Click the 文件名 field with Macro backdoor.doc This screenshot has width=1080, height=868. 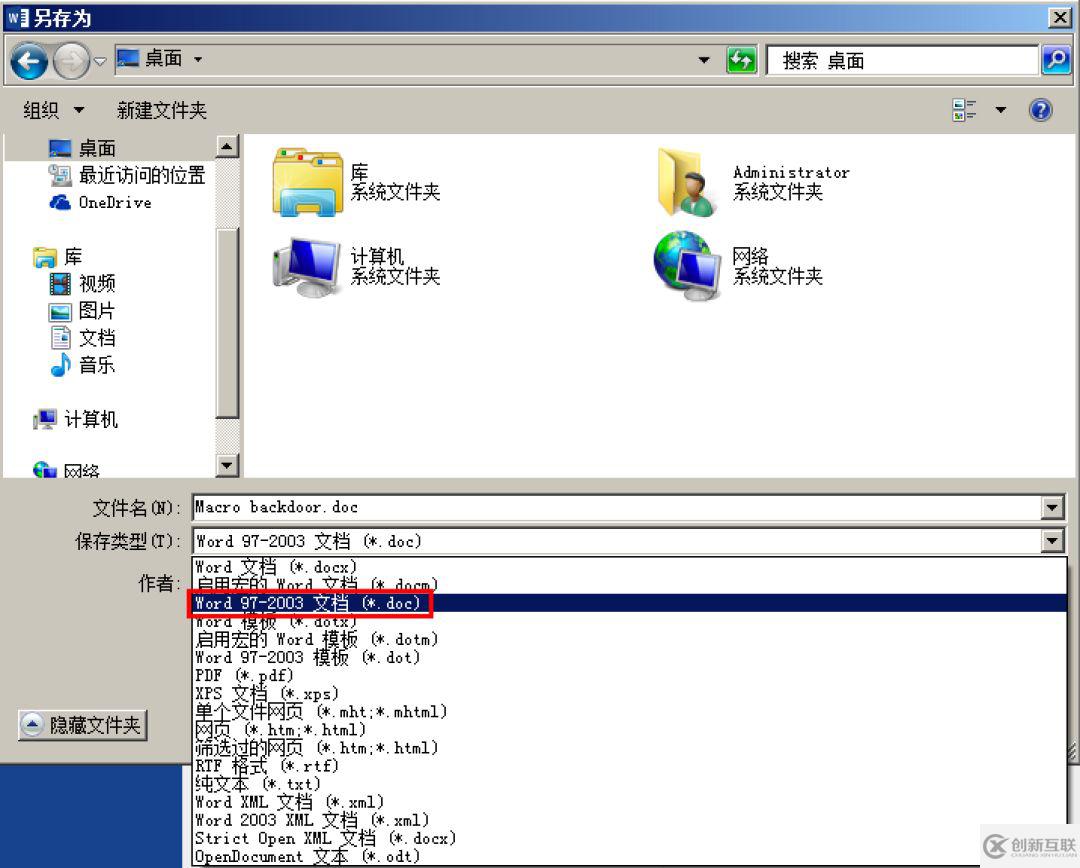click(616, 508)
